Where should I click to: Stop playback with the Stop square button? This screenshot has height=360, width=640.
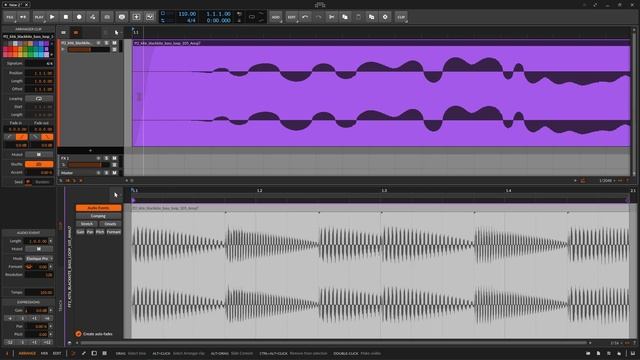click(x=66, y=17)
